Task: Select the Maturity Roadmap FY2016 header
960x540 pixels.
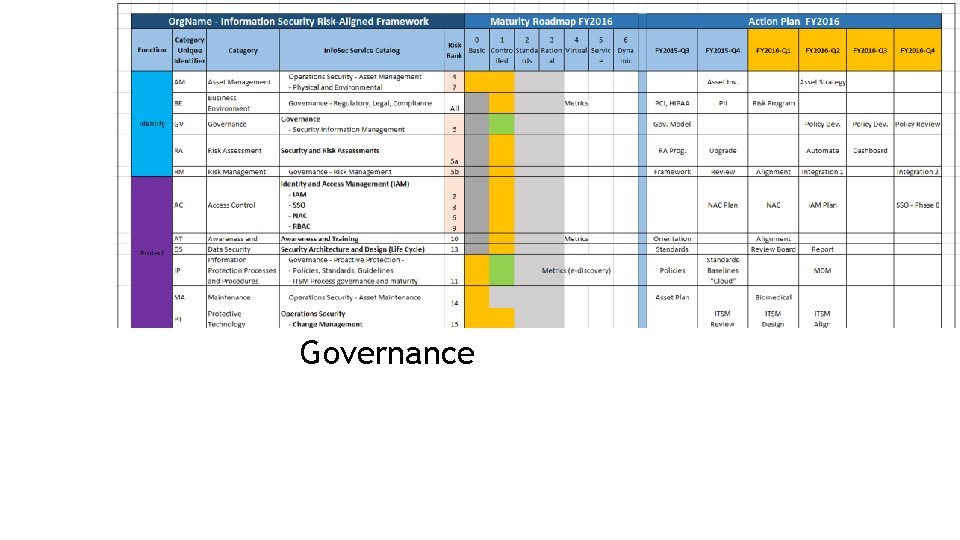Action: point(551,21)
